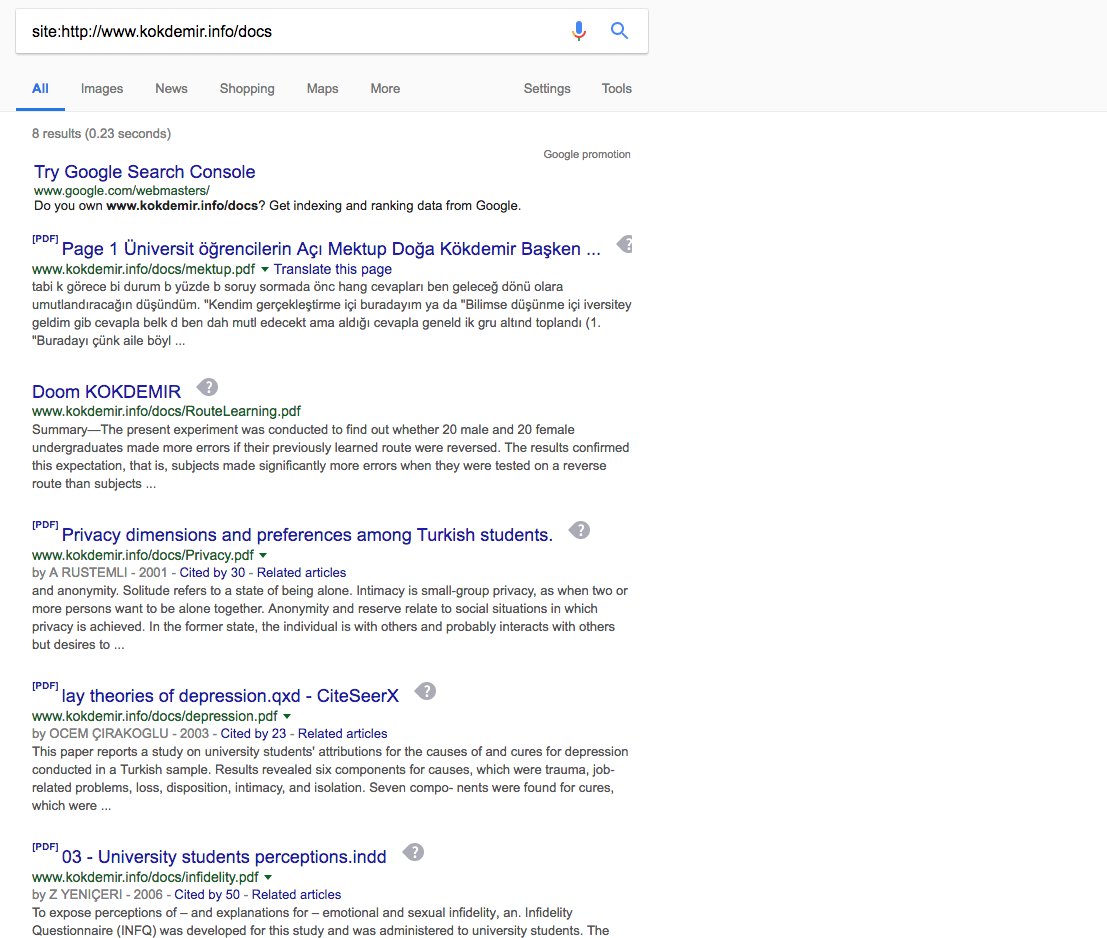
Task: Open the Doom KOKDEMIR result
Action: [x=107, y=392]
